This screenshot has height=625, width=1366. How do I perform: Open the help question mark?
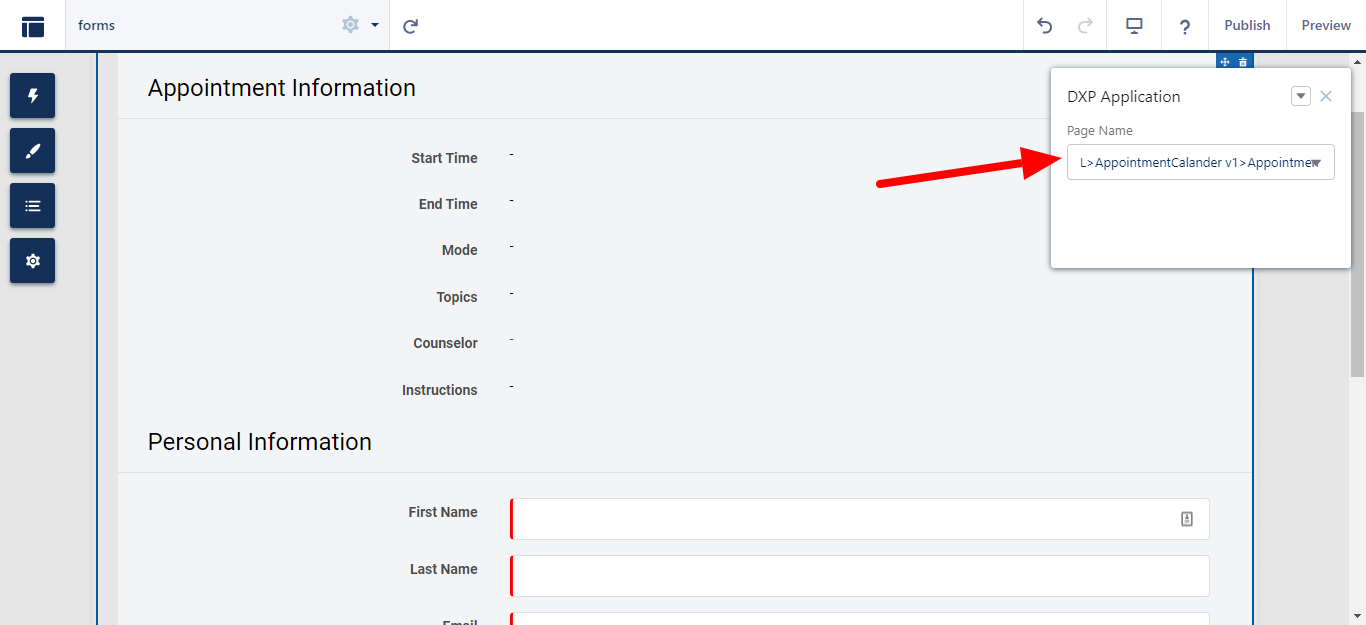tap(1185, 26)
